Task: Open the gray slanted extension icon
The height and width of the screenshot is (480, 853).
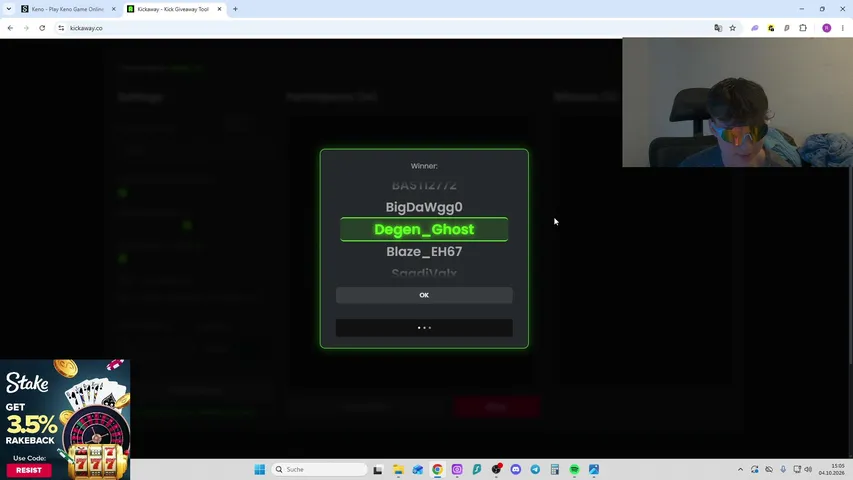Action: [x=787, y=28]
